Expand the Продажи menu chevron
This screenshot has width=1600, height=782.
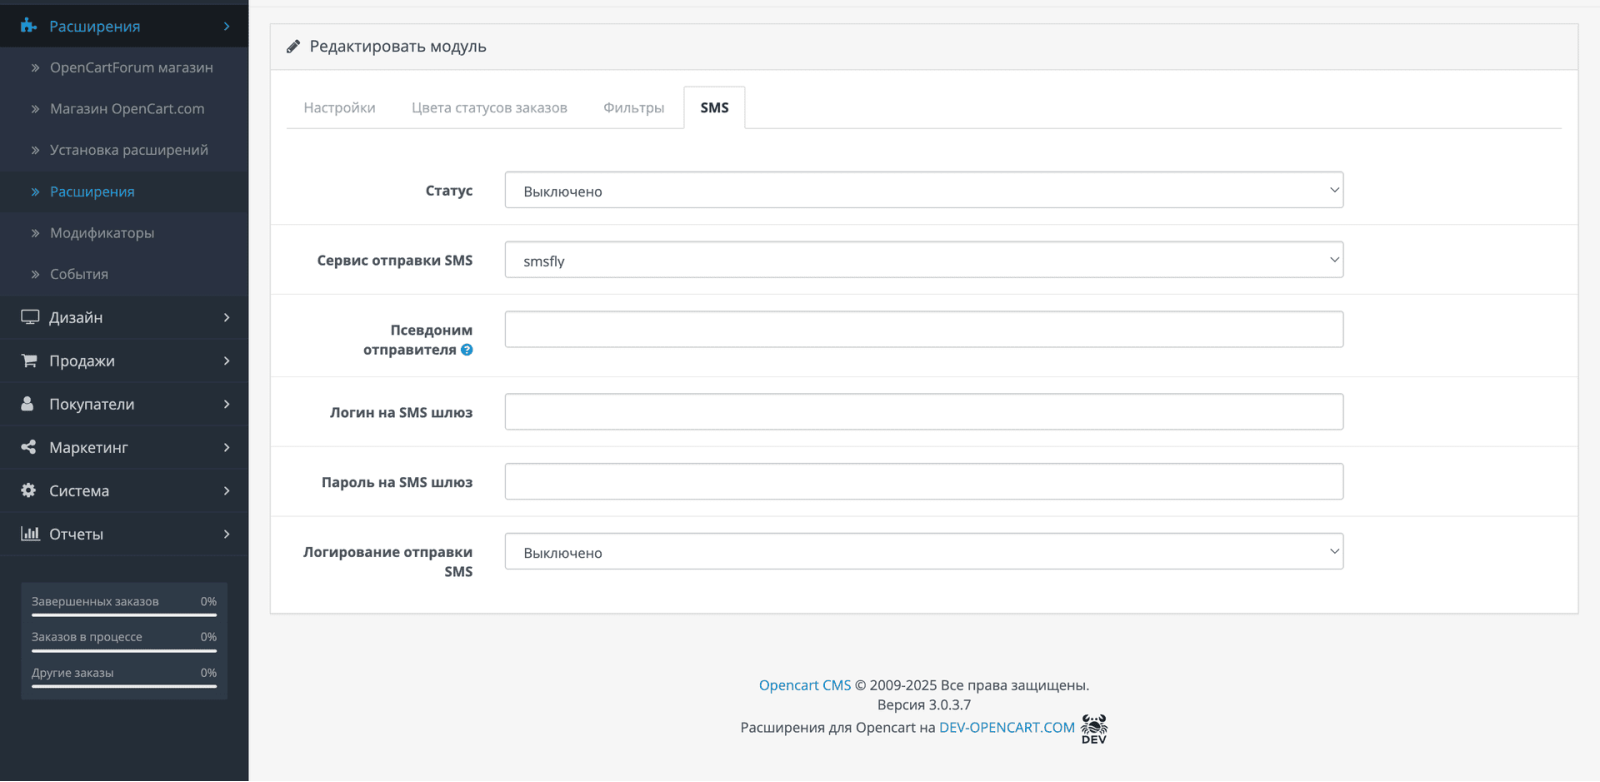(x=227, y=360)
